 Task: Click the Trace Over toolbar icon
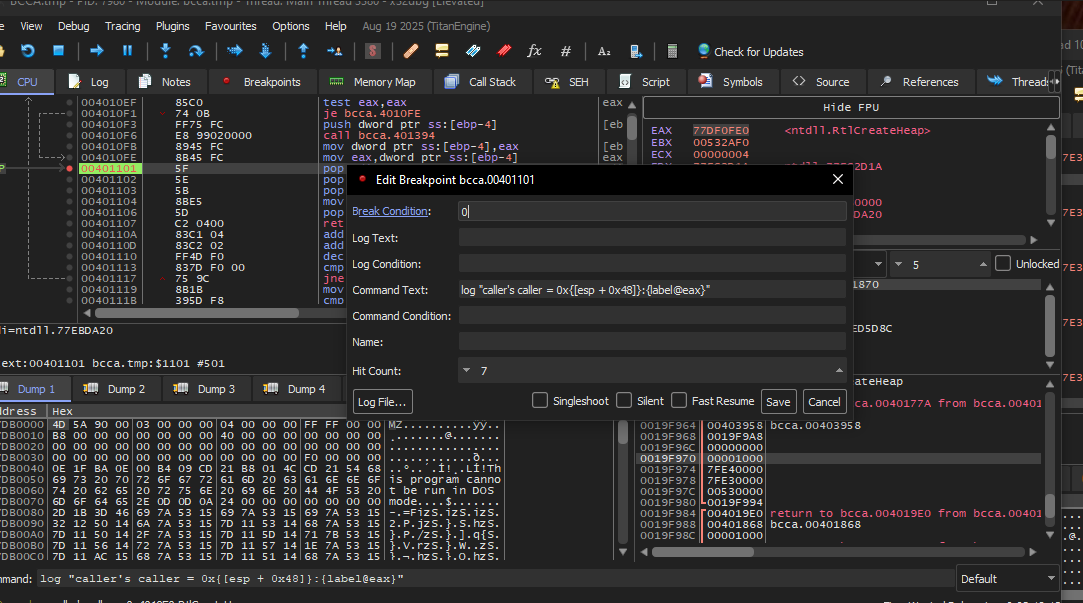[x=265, y=50]
